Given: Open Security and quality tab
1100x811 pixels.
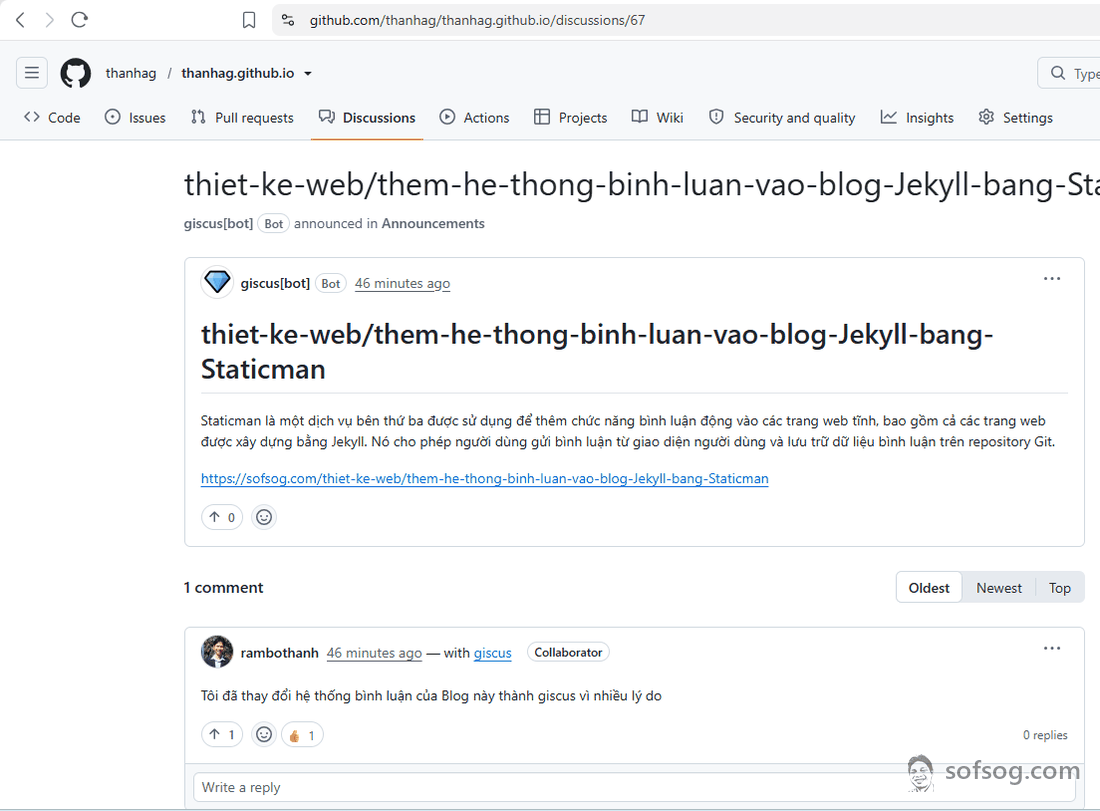Looking at the screenshot, I should click(782, 117).
